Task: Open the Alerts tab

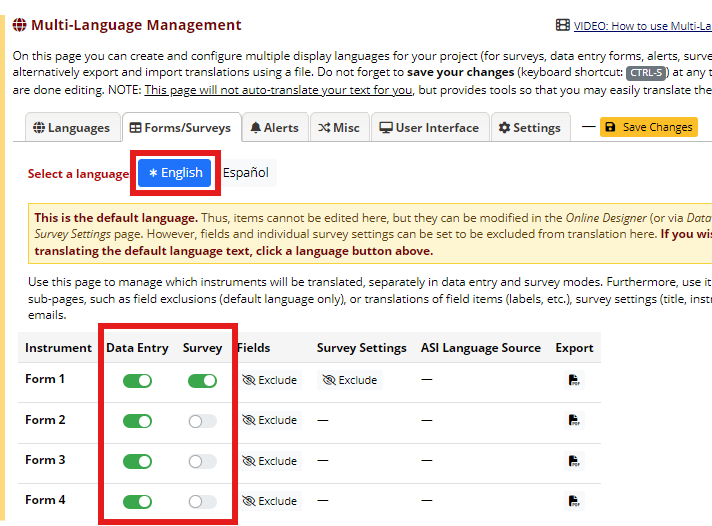Action: pyautogui.click(x=275, y=128)
